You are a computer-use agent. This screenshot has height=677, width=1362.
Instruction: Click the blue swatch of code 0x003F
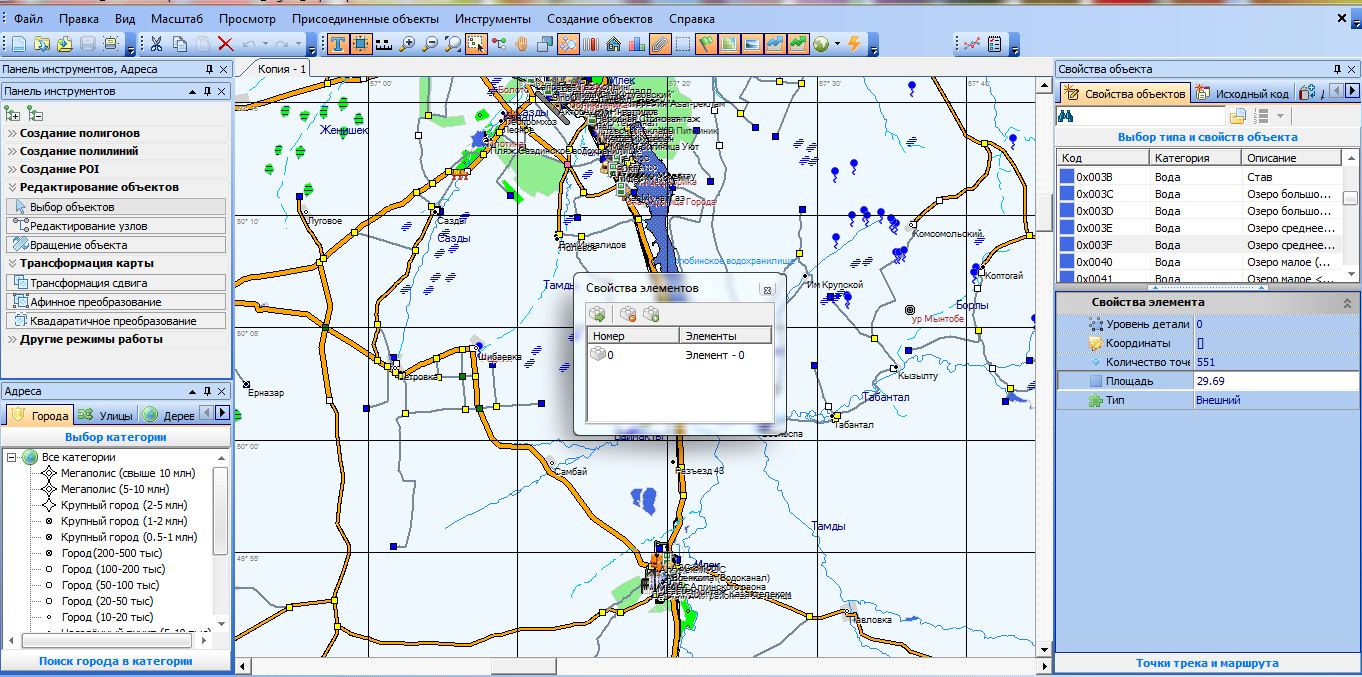click(x=1067, y=245)
